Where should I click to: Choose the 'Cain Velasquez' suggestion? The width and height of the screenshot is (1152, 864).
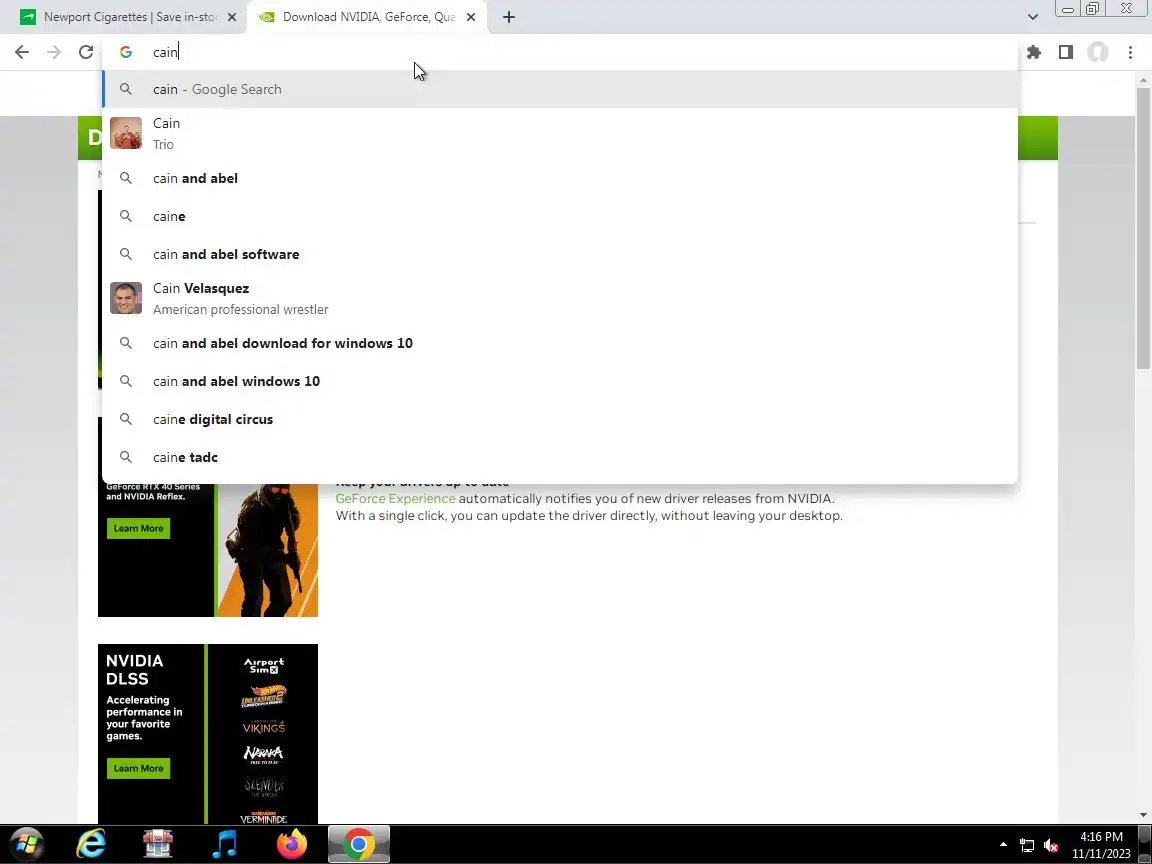tap(560, 298)
